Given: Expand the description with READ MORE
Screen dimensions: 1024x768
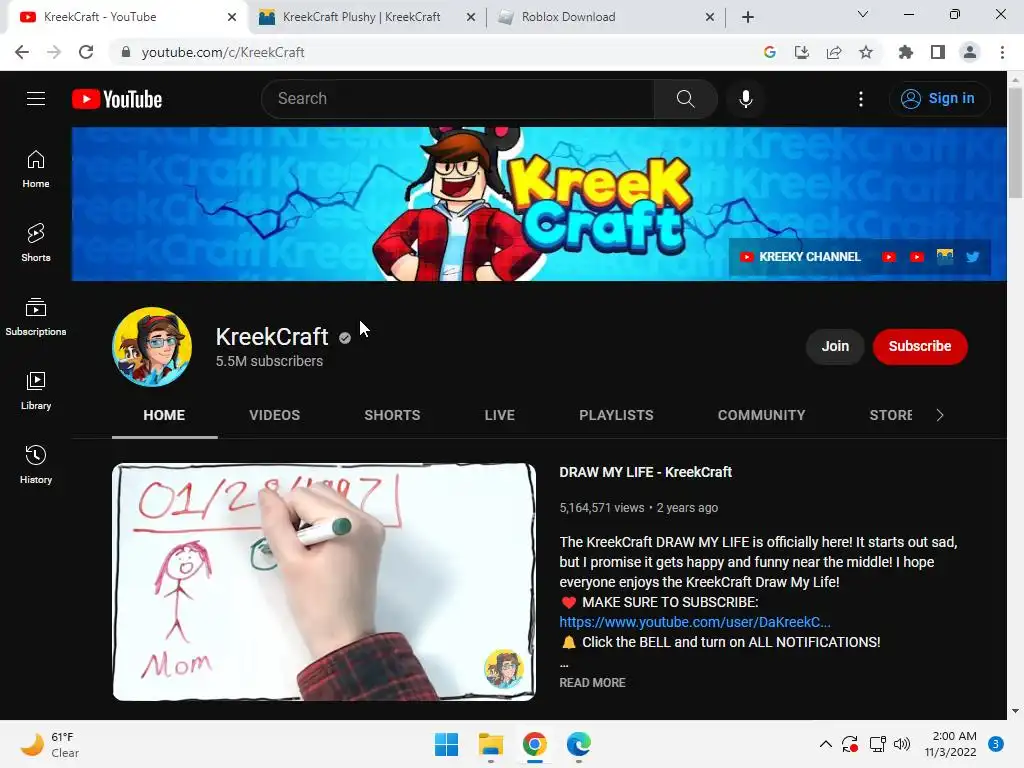Looking at the screenshot, I should (x=592, y=682).
